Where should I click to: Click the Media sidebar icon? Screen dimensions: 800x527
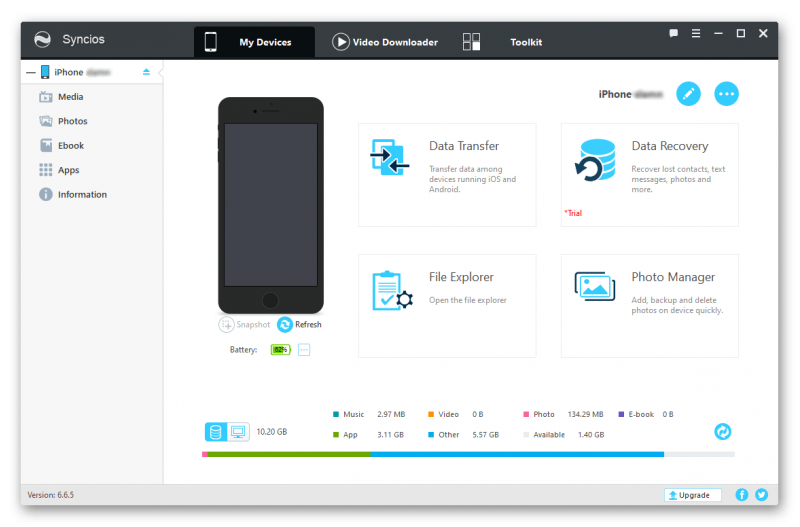point(45,96)
